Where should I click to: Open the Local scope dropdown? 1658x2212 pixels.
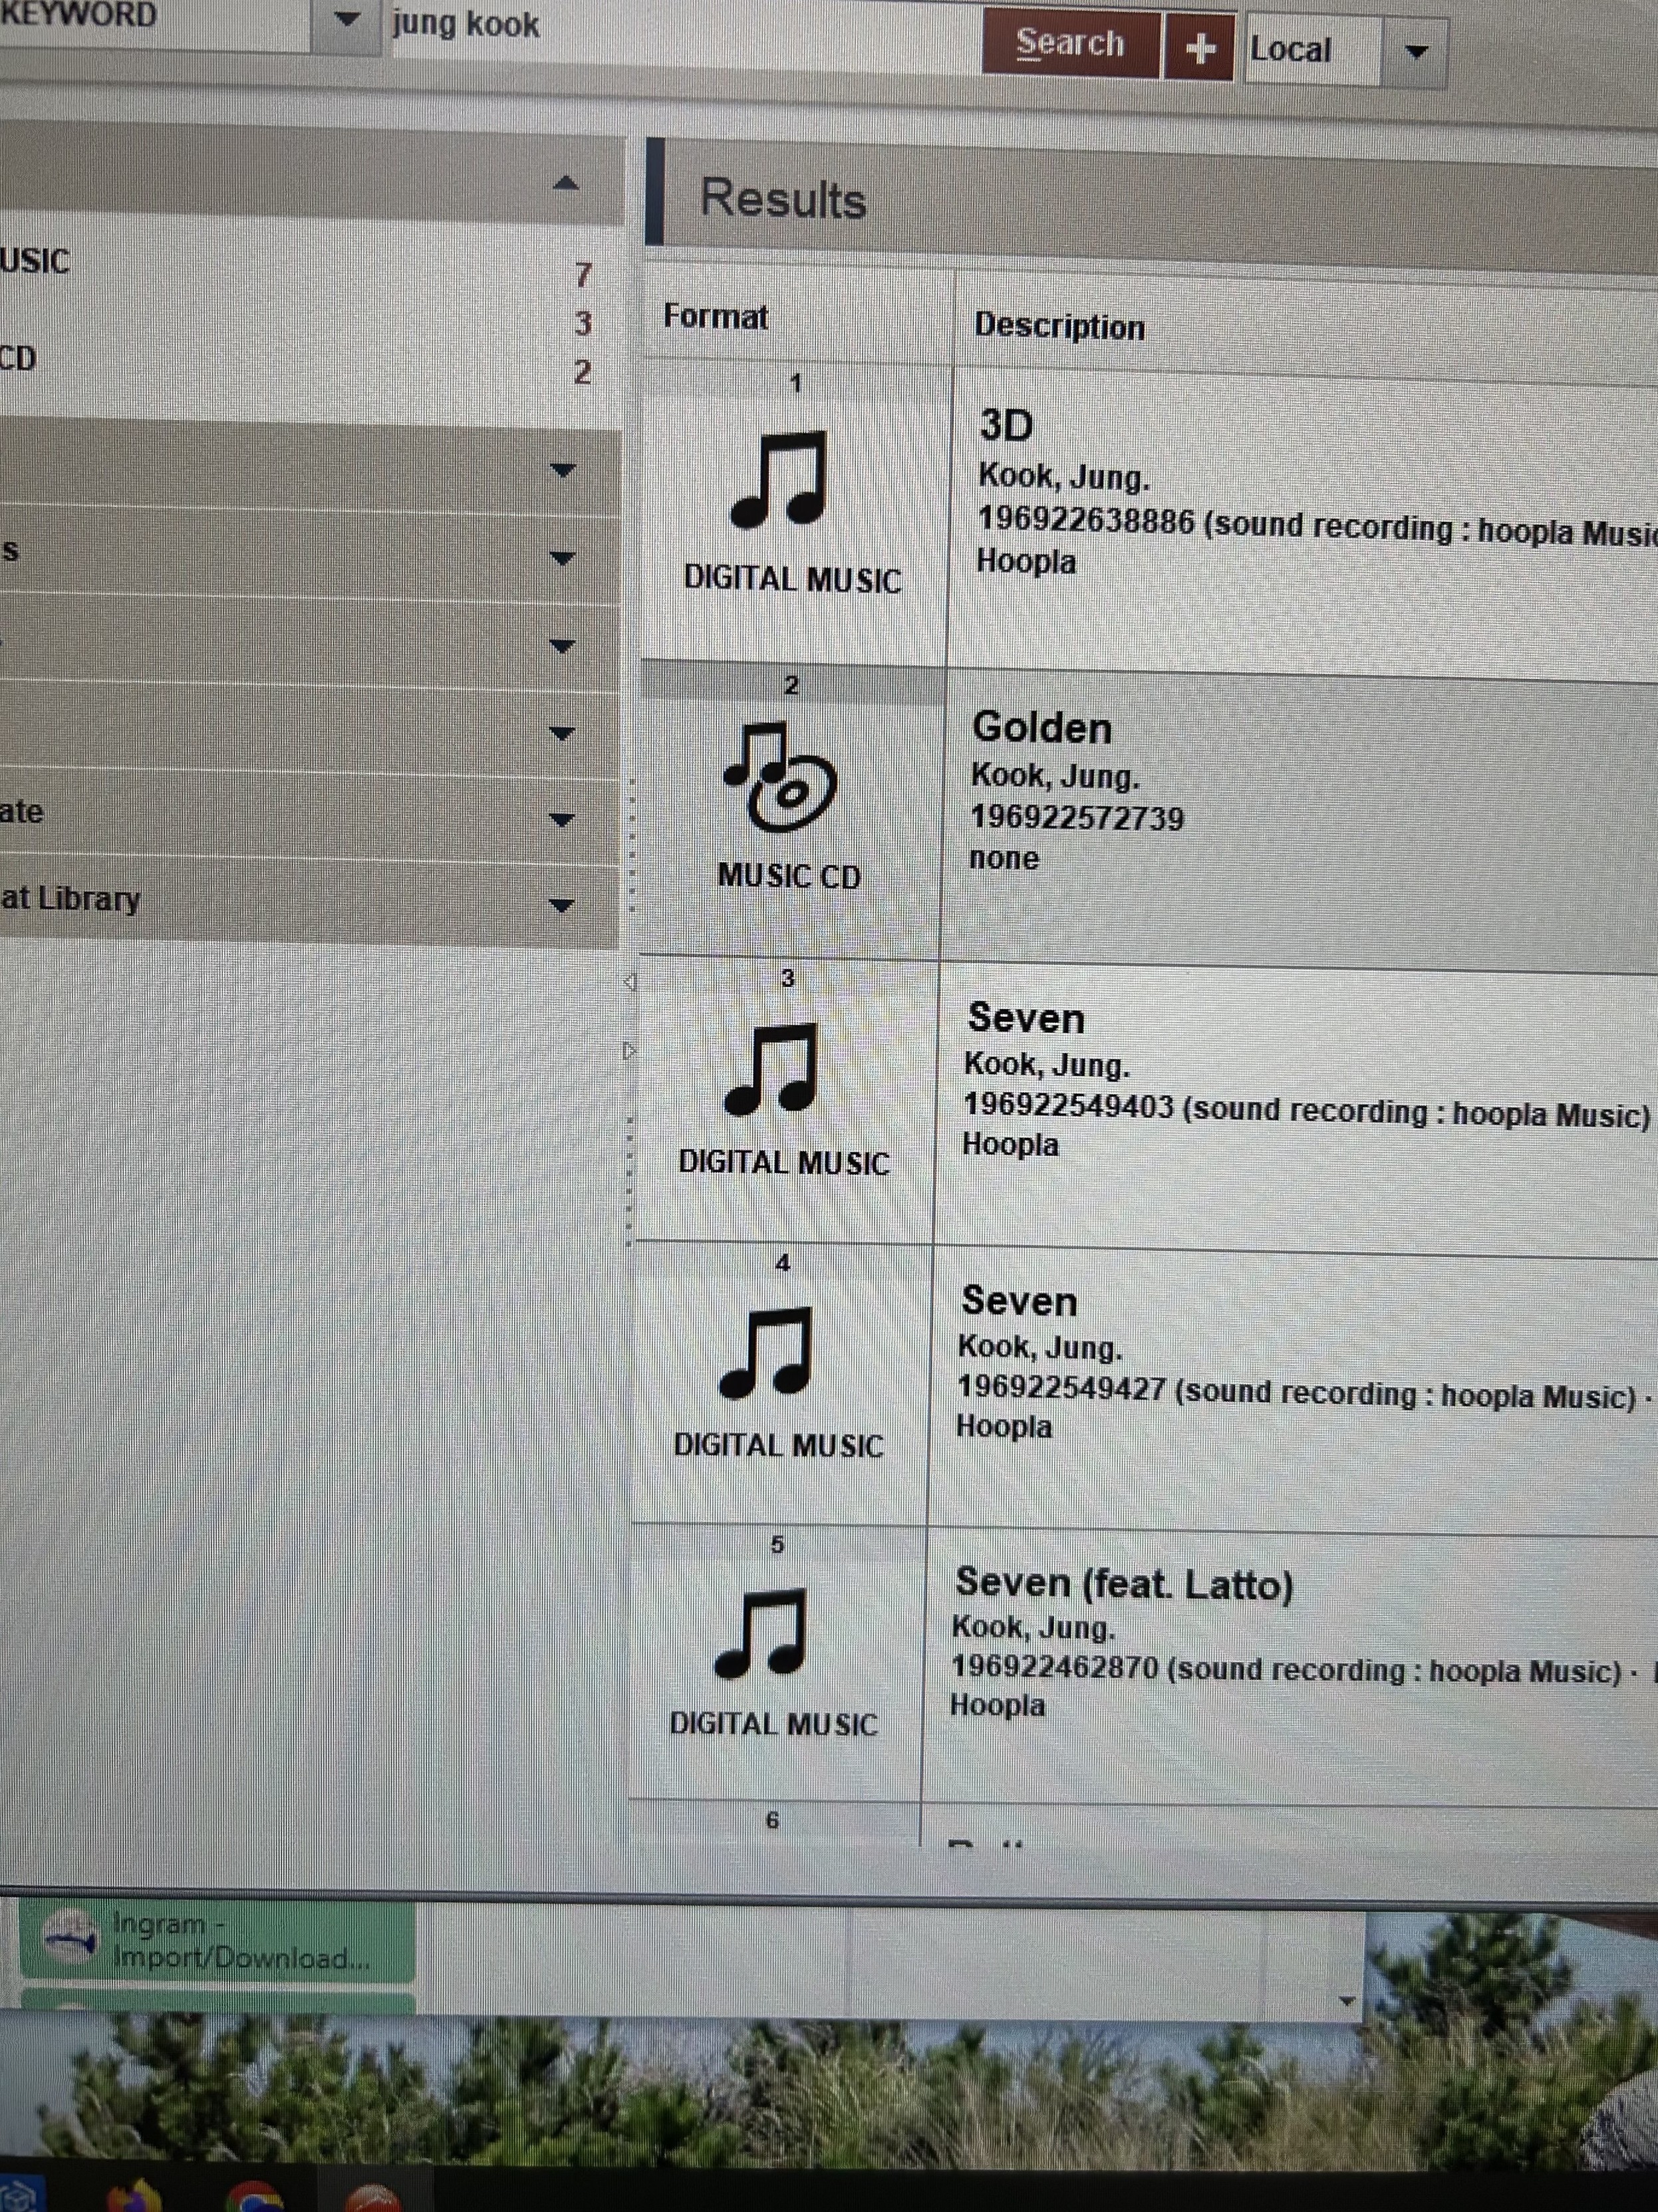pyautogui.click(x=1415, y=52)
